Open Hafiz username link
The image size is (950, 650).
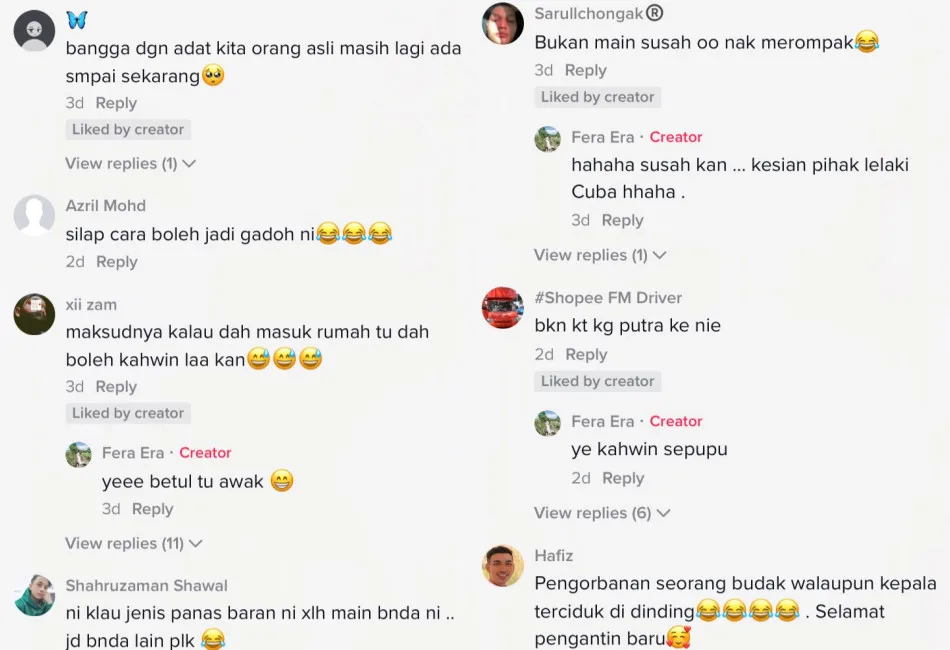tap(554, 555)
